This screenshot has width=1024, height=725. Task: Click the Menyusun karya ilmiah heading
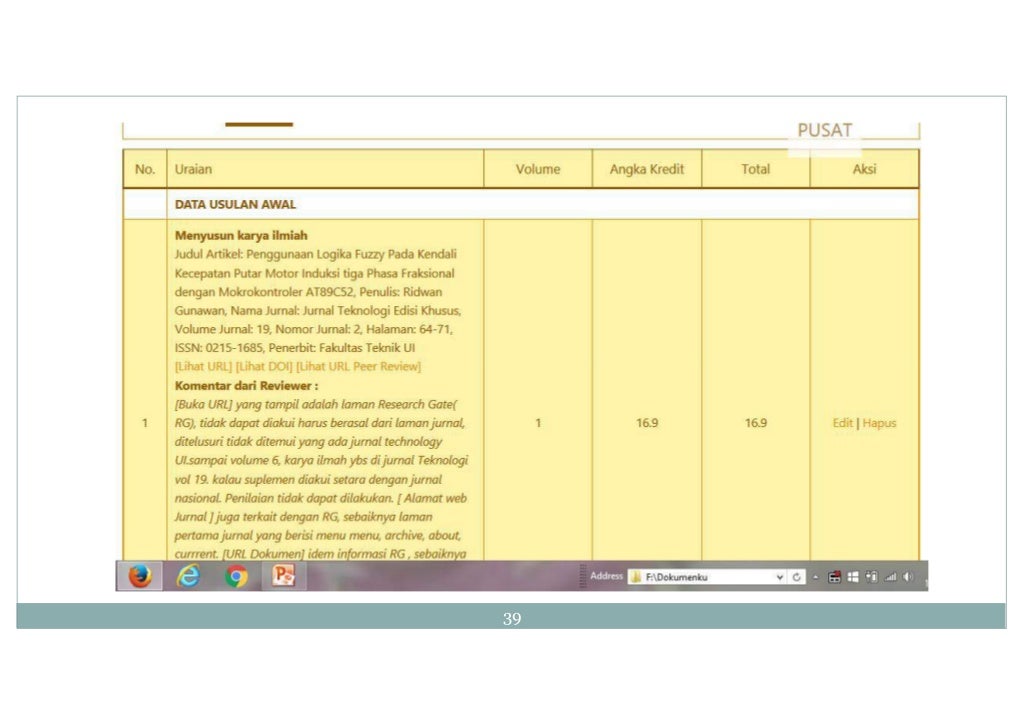click(x=240, y=235)
